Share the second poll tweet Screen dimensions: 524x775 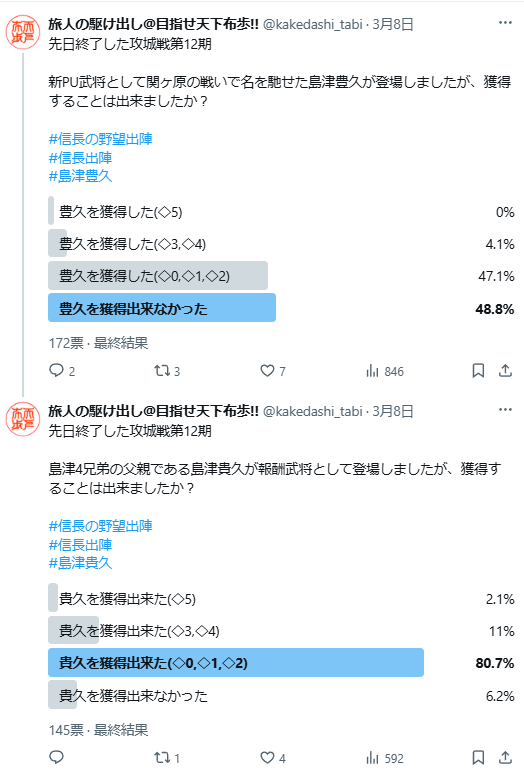pos(505,758)
